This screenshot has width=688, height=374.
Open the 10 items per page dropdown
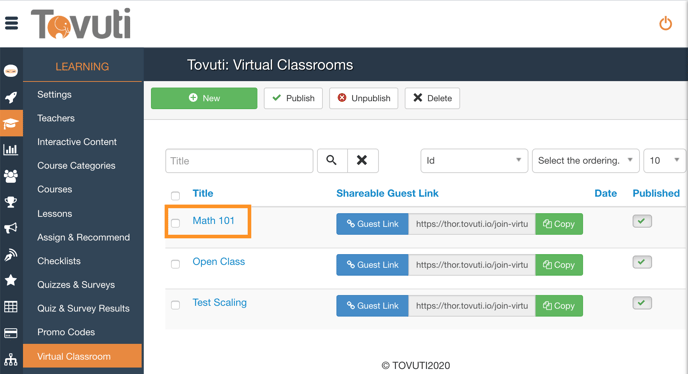(665, 161)
